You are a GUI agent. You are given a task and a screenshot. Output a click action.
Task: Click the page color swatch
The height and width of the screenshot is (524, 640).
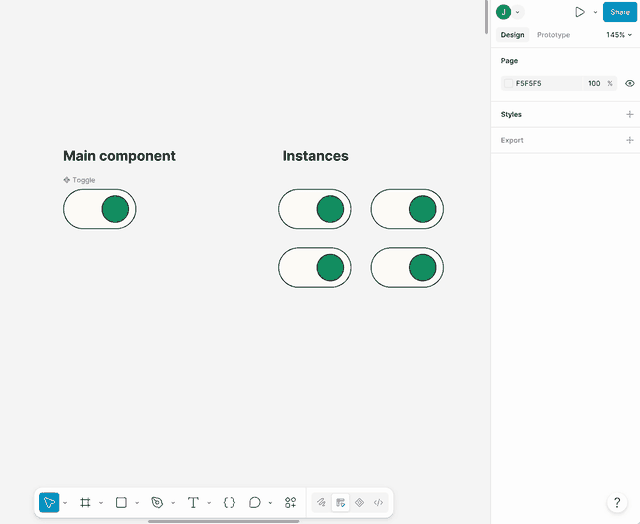click(x=508, y=83)
